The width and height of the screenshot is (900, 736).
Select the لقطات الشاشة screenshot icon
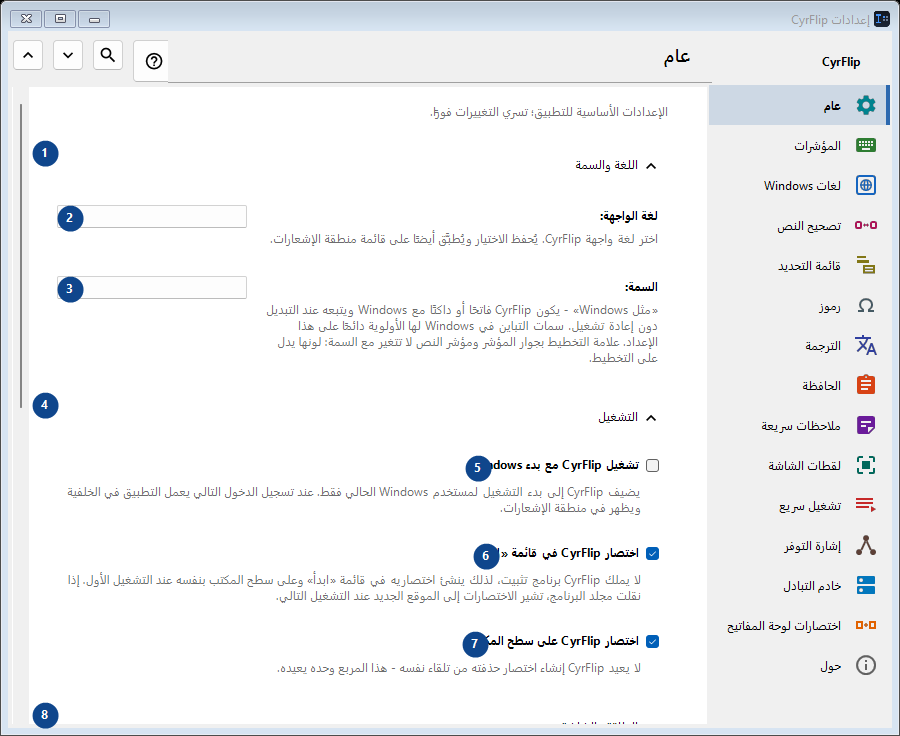coord(866,465)
